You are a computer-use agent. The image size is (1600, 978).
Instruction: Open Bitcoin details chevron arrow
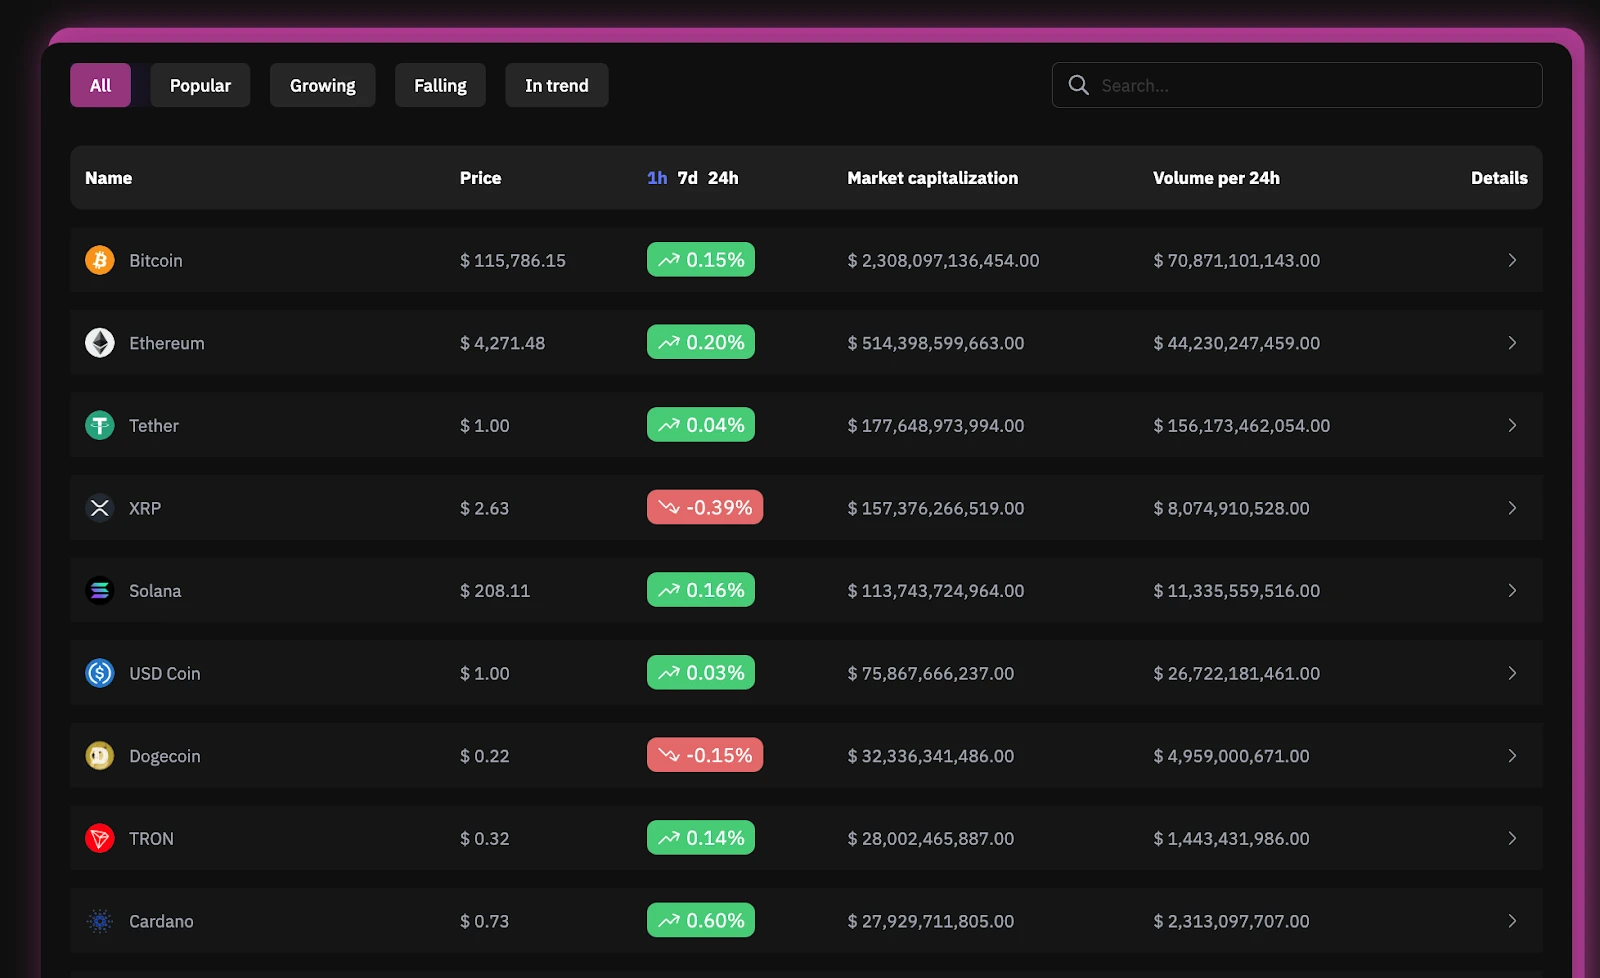(1511, 260)
